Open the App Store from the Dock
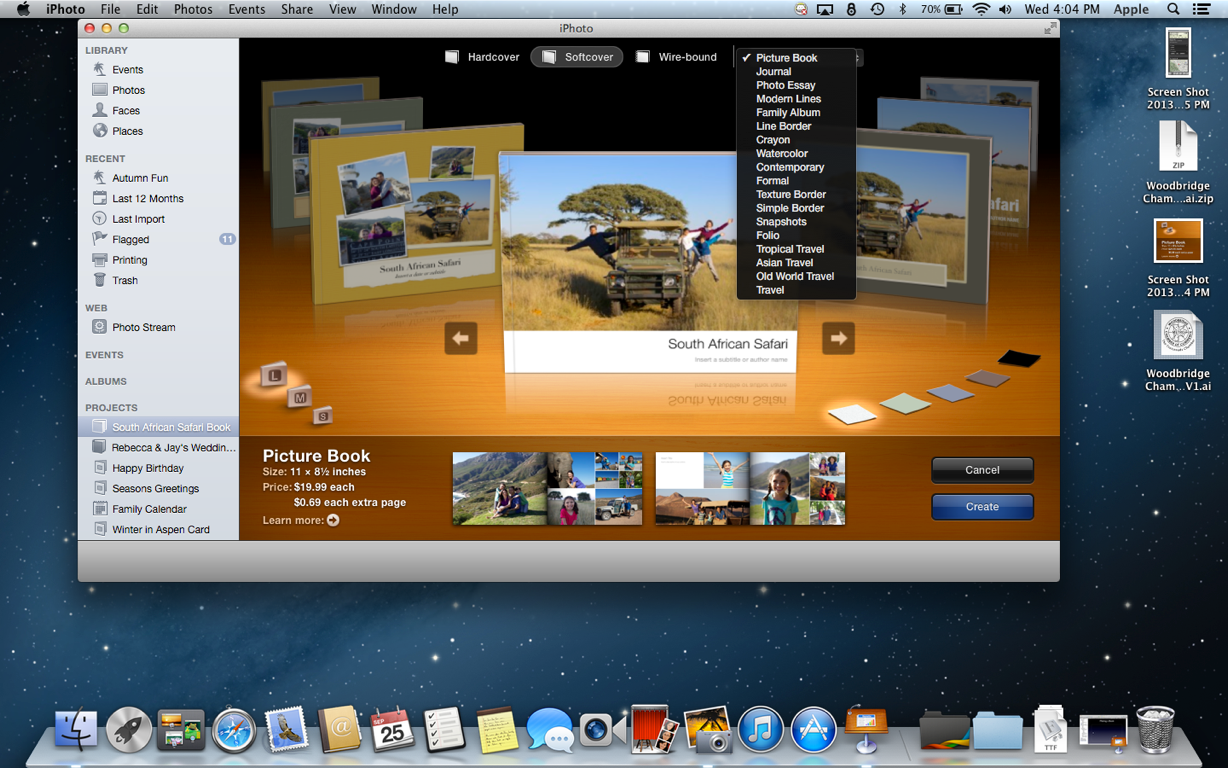Image resolution: width=1228 pixels, height=768 pixels. (814, 730)
